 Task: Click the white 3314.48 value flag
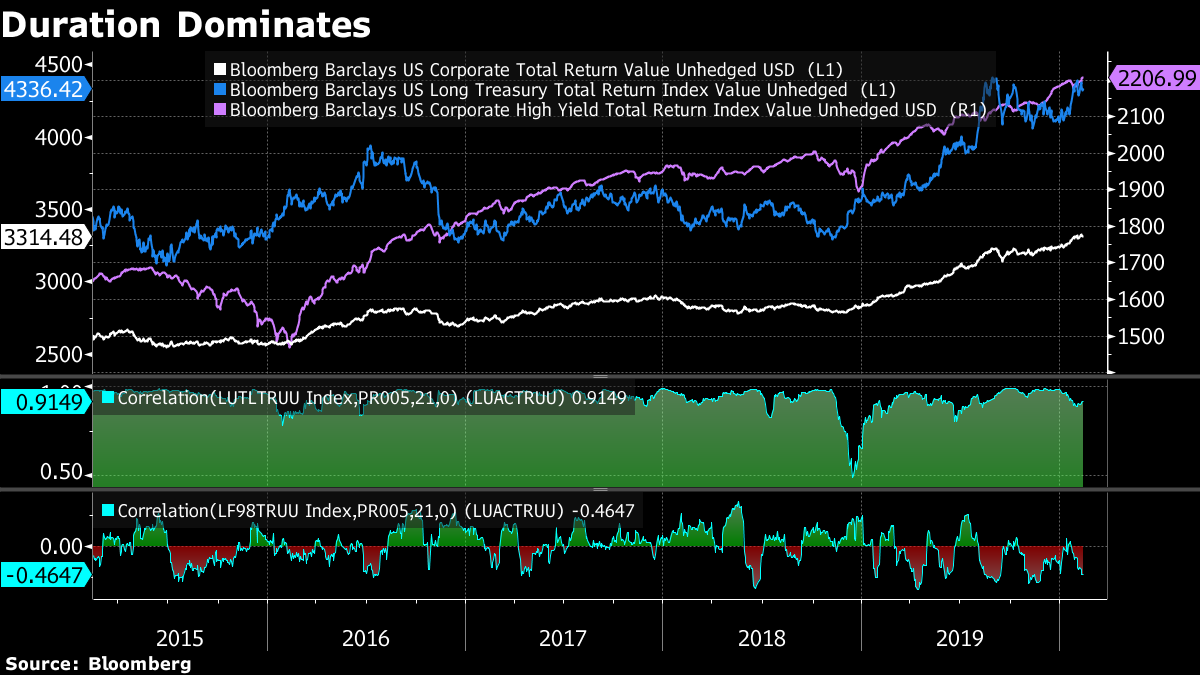coord(44,237)
